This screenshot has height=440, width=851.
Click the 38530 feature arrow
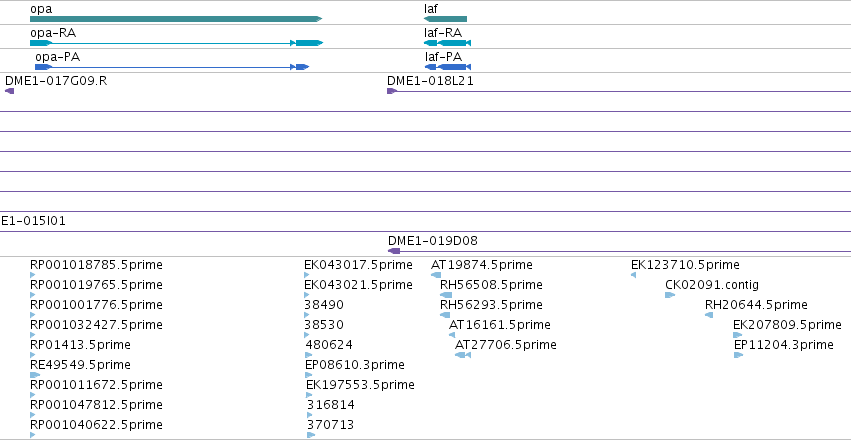pos(307,335)
